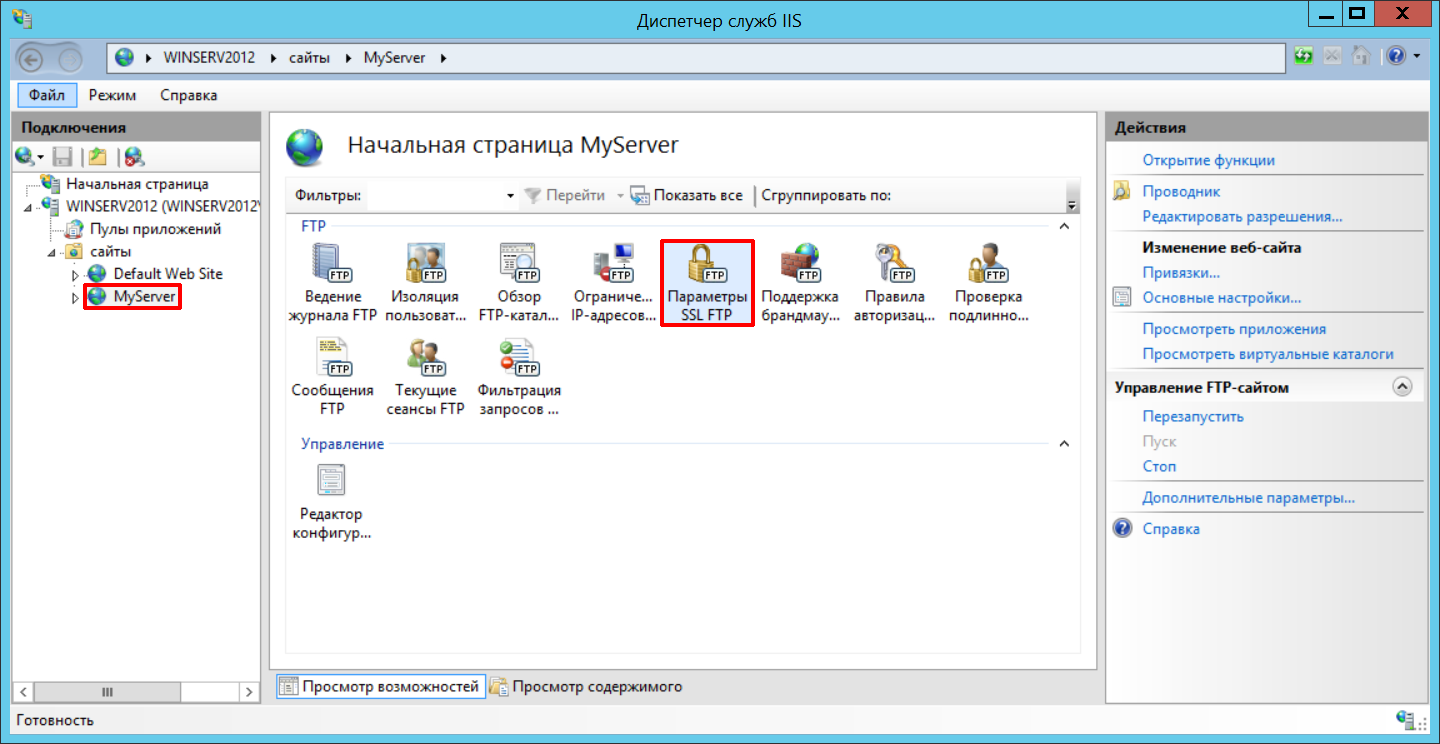Click the help question mark icon top right
Image resolution: width=1440 pixels, height=744 pixels.
point(1397,56)
